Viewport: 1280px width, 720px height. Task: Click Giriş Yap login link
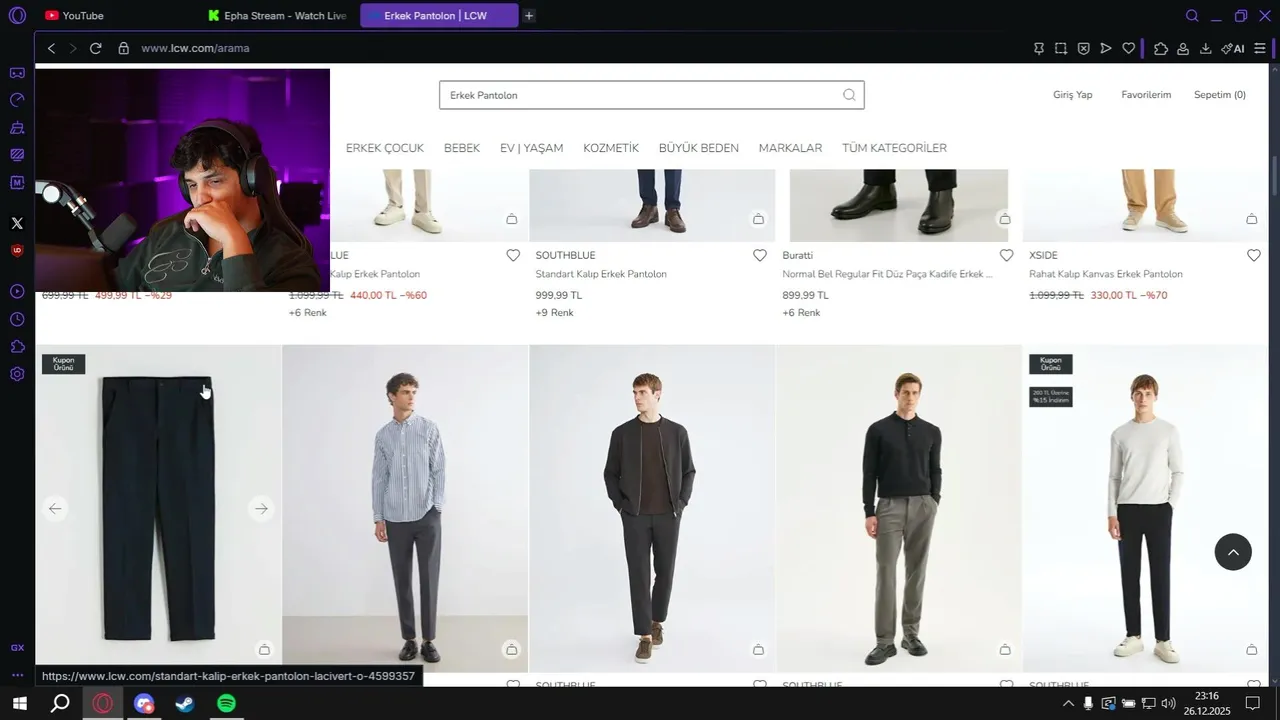(1072, 95)
